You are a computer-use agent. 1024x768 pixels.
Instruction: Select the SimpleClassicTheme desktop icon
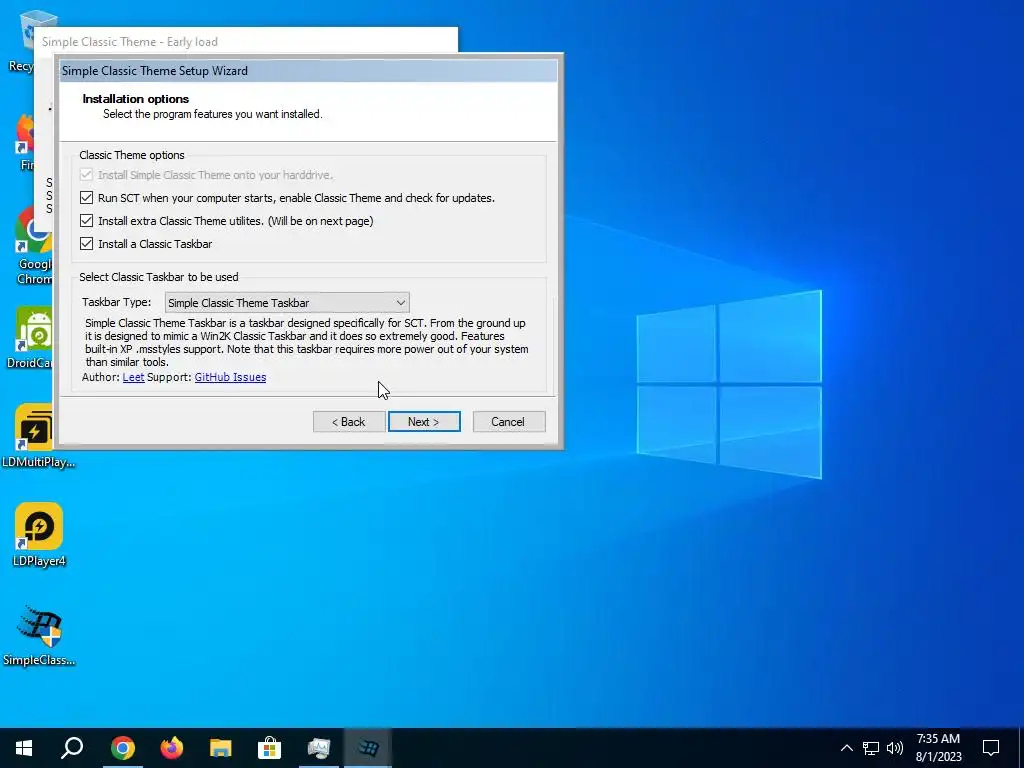point(39,635)
